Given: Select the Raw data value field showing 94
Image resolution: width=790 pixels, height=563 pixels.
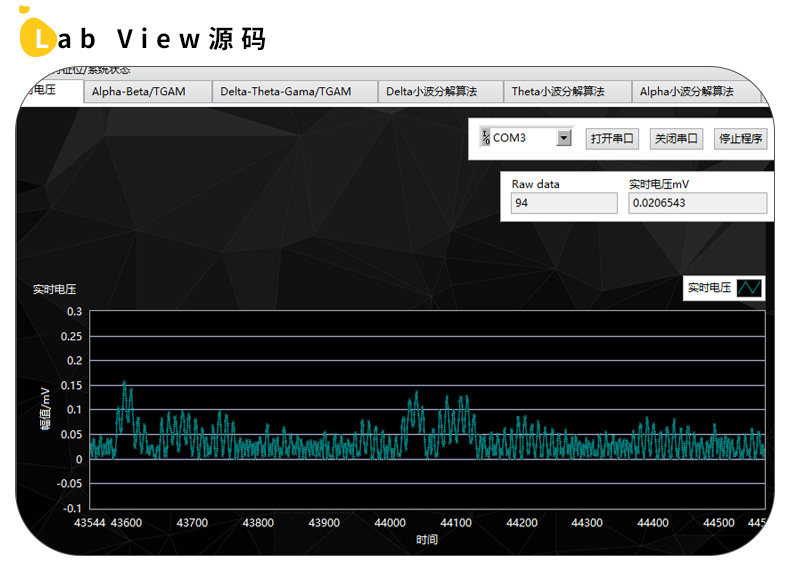Looking at the screenshot, I should [564, 203].
